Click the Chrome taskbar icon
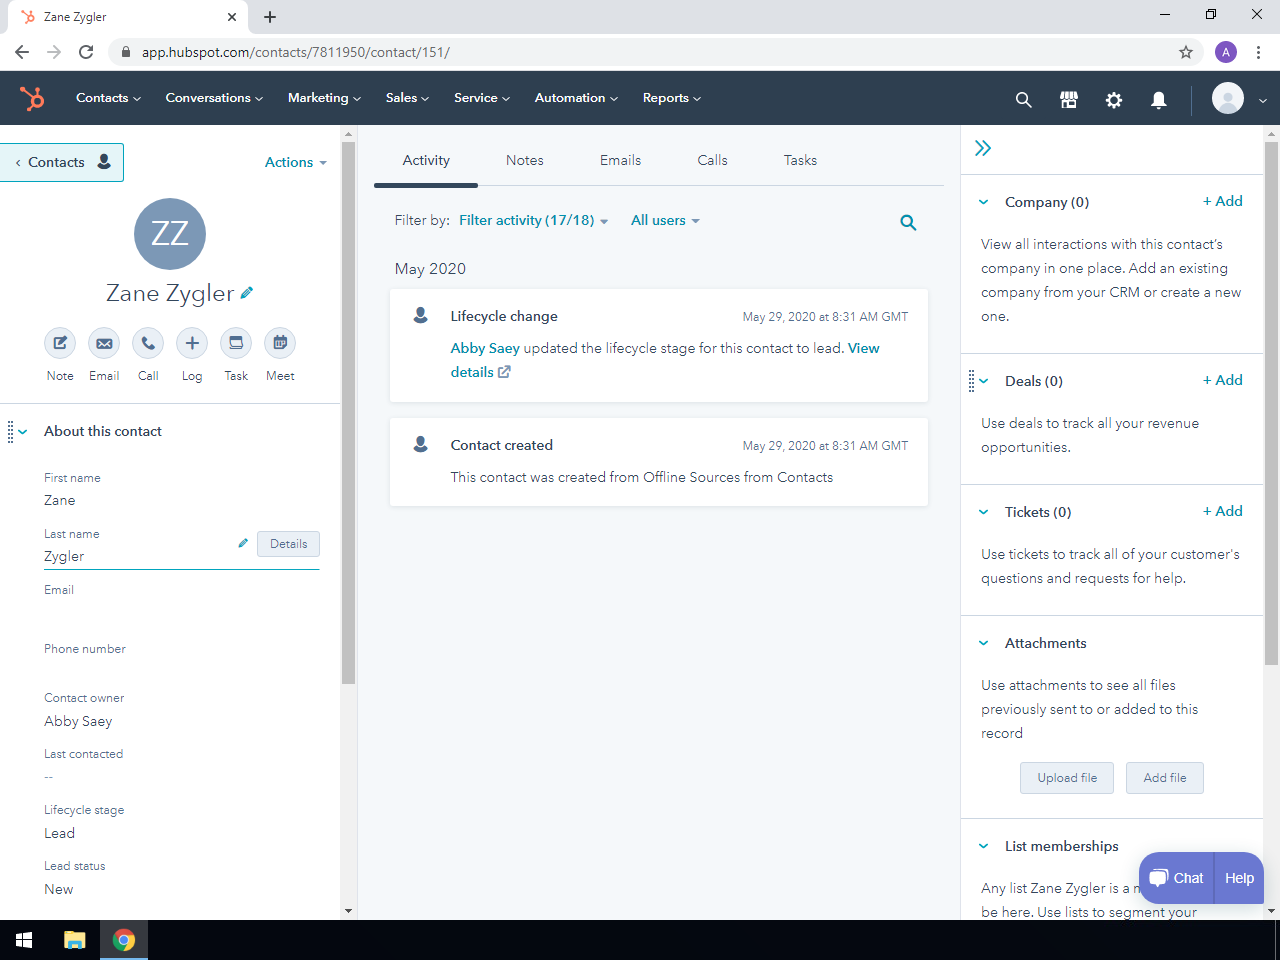 click(124, 940)
